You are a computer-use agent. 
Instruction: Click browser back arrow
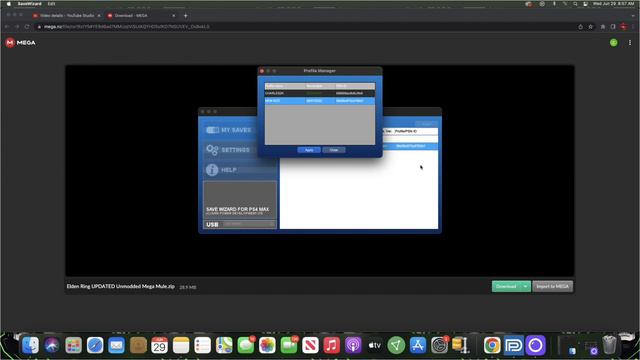[7, 27]
